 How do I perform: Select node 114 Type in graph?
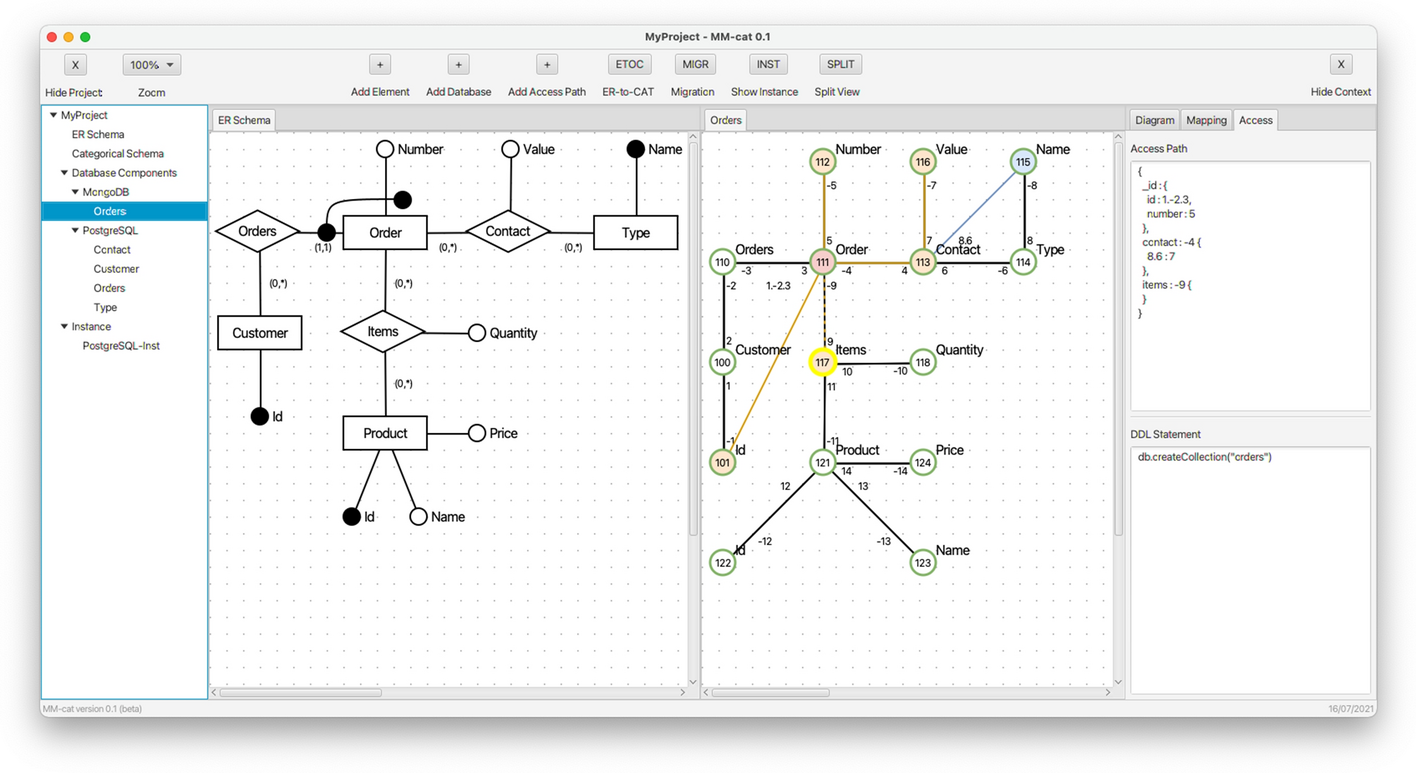[x=1022, y=262]
